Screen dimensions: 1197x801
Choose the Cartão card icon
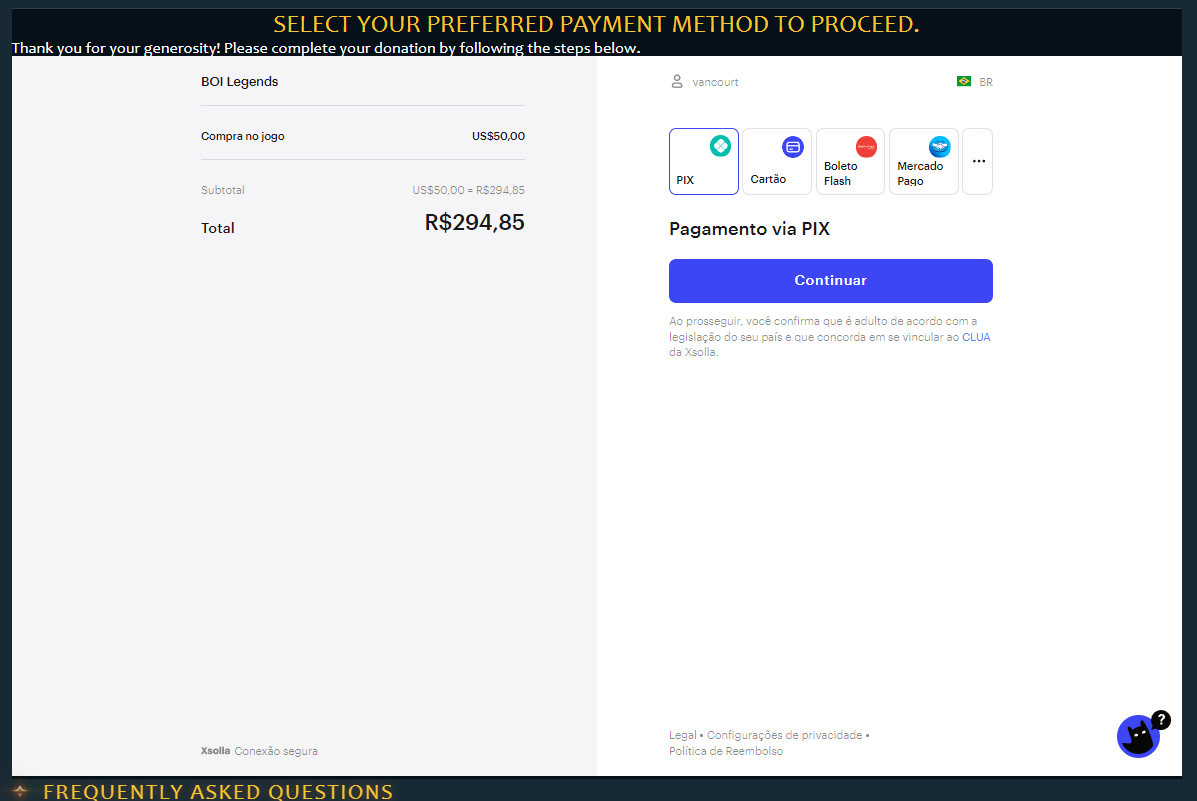pyautogui.click(x=792, y=147)
